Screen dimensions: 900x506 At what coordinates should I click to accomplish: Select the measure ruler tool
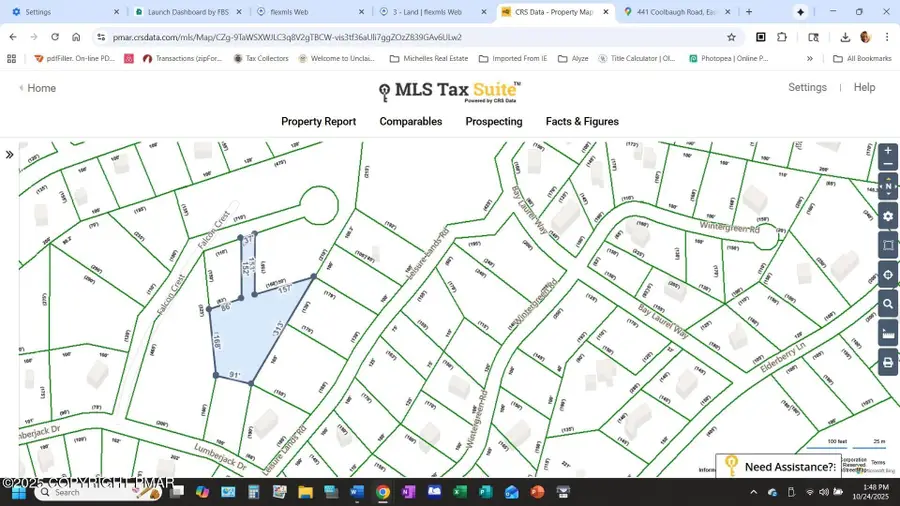887,334
